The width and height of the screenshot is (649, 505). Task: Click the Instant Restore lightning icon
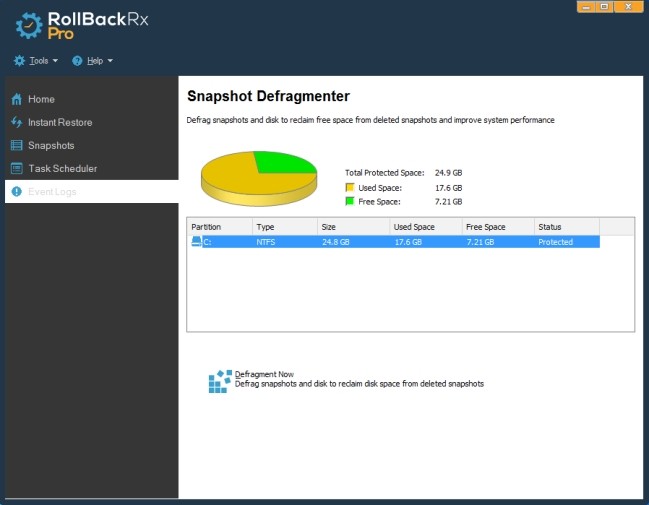point(17,123)
